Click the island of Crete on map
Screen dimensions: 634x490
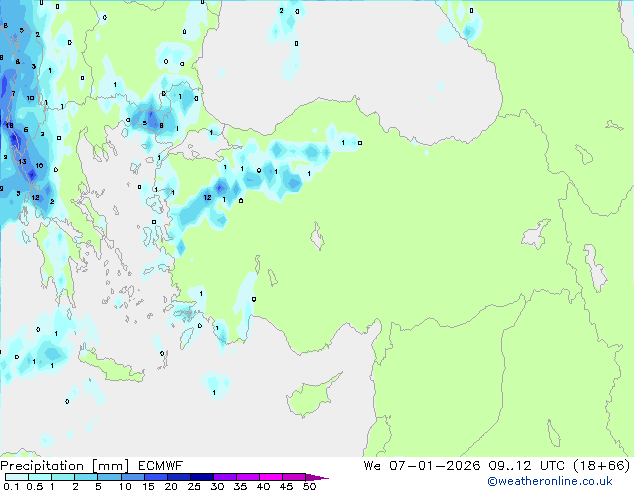111,367
